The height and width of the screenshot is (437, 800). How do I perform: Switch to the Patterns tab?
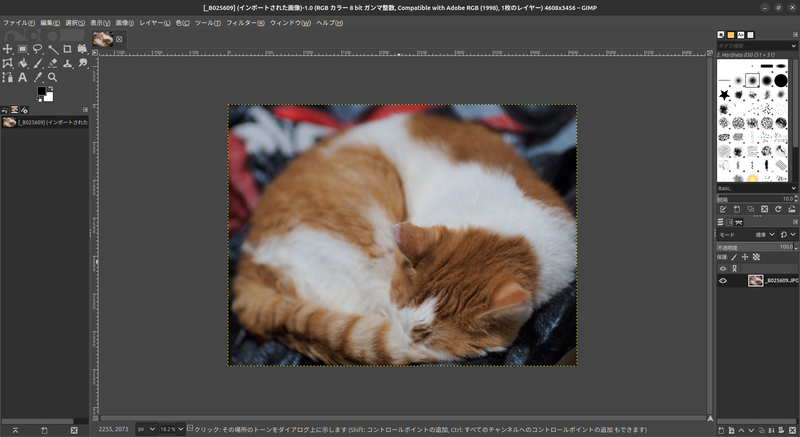(x=731, y=35)
